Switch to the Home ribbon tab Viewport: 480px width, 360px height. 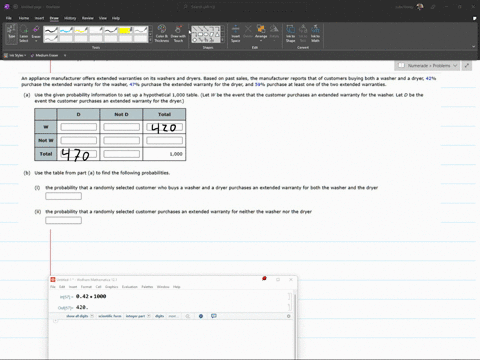point(24,18)
